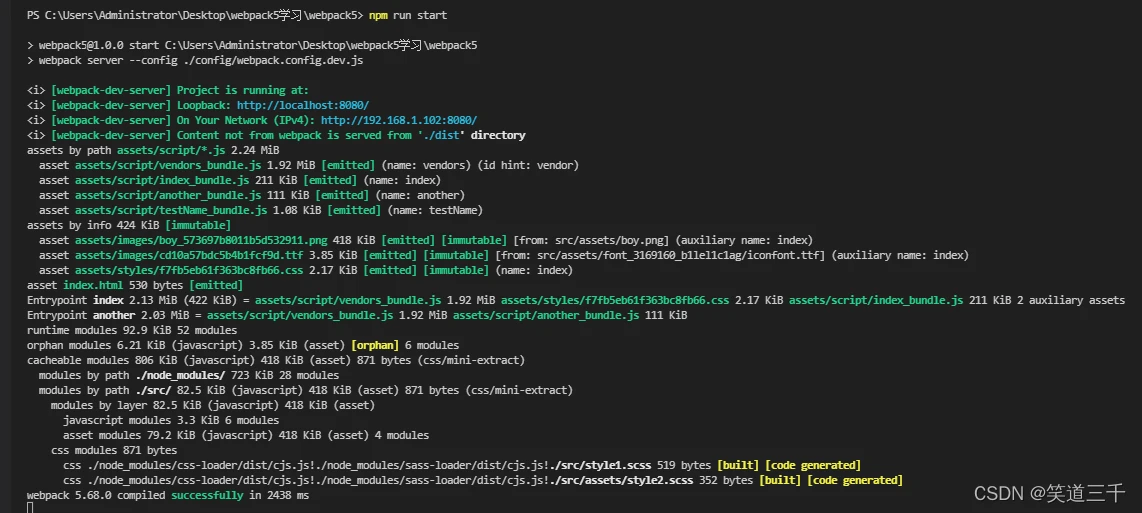Click the "(name: testName)" label
This screenshot has width=1142, height=513.
[x=435, y=210]
